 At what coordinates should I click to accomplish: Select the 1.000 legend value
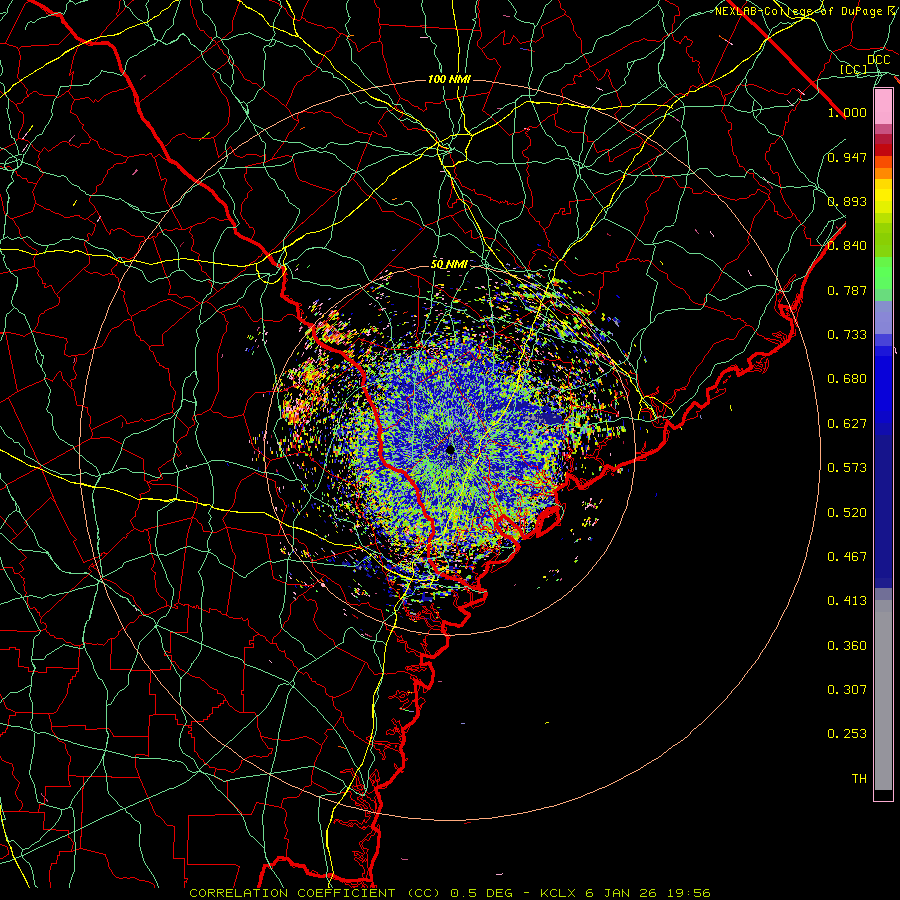(847, 112)
